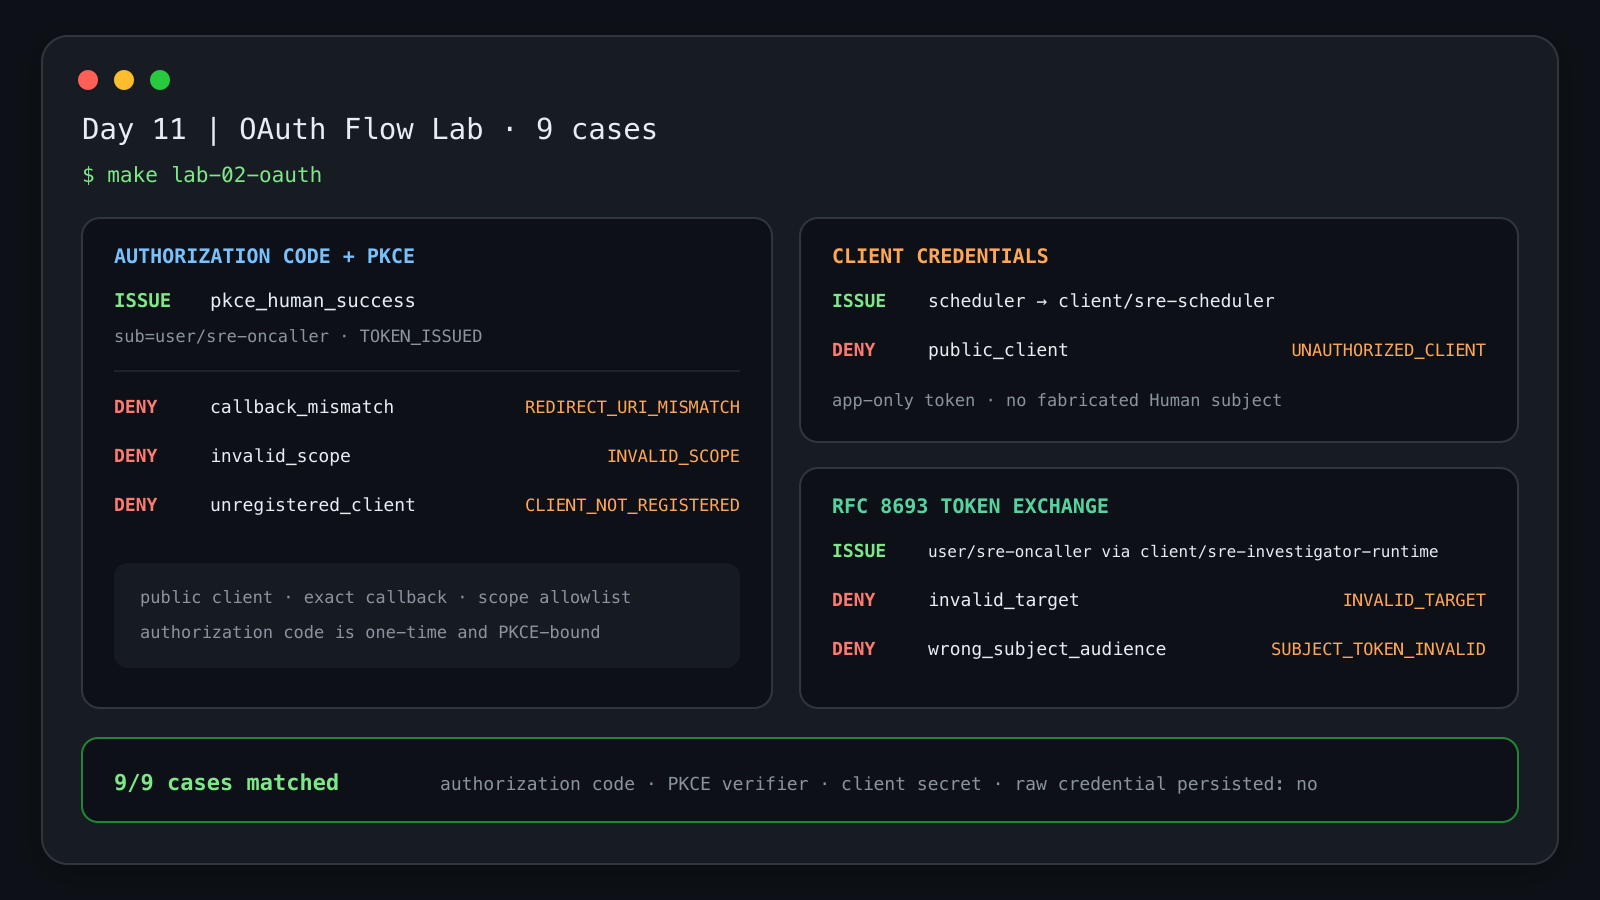Viewport: 1600px width, 900px height.
Task: Click the INVALID_TARGET error code
Action: [x=1414, y=600]
